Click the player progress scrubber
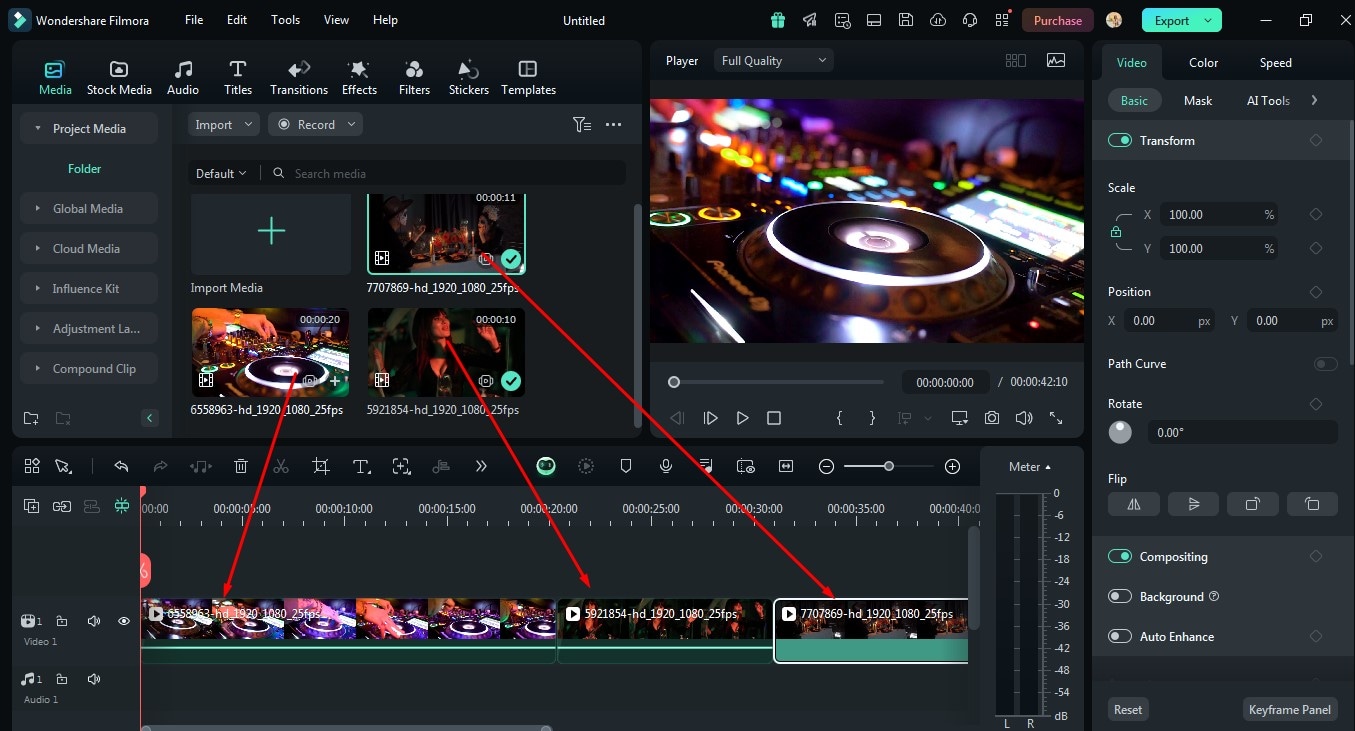 point(674,382)
